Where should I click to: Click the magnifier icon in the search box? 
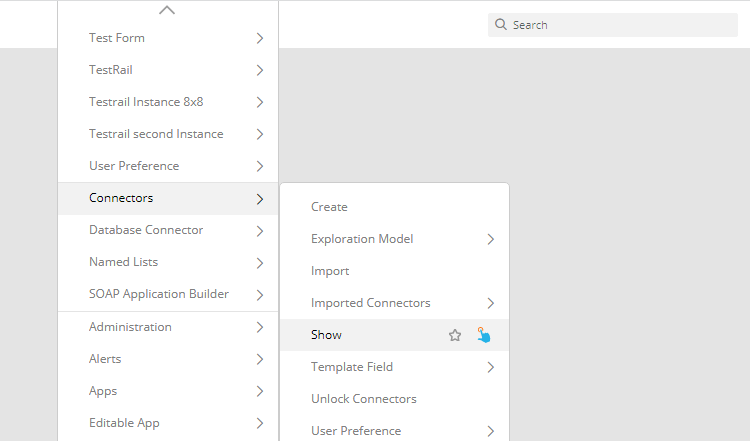pyautogui.click(x=500, y=24)
